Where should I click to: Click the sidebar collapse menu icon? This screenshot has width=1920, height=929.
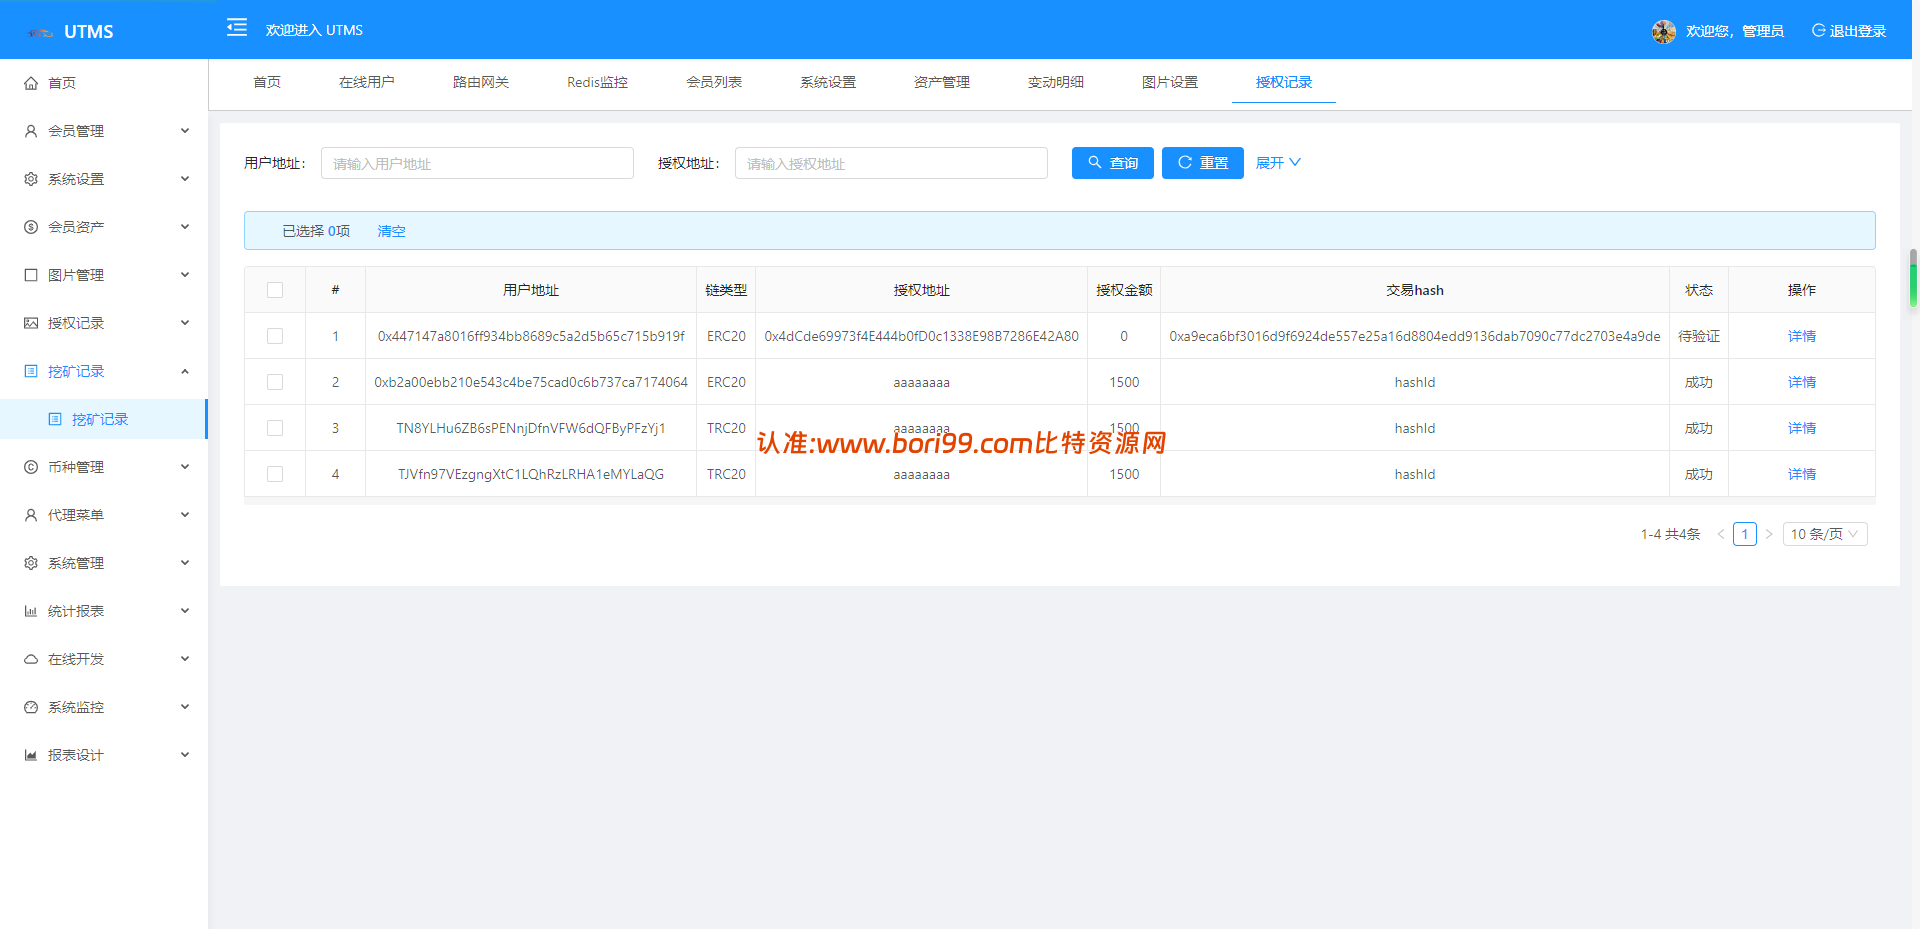237,28
